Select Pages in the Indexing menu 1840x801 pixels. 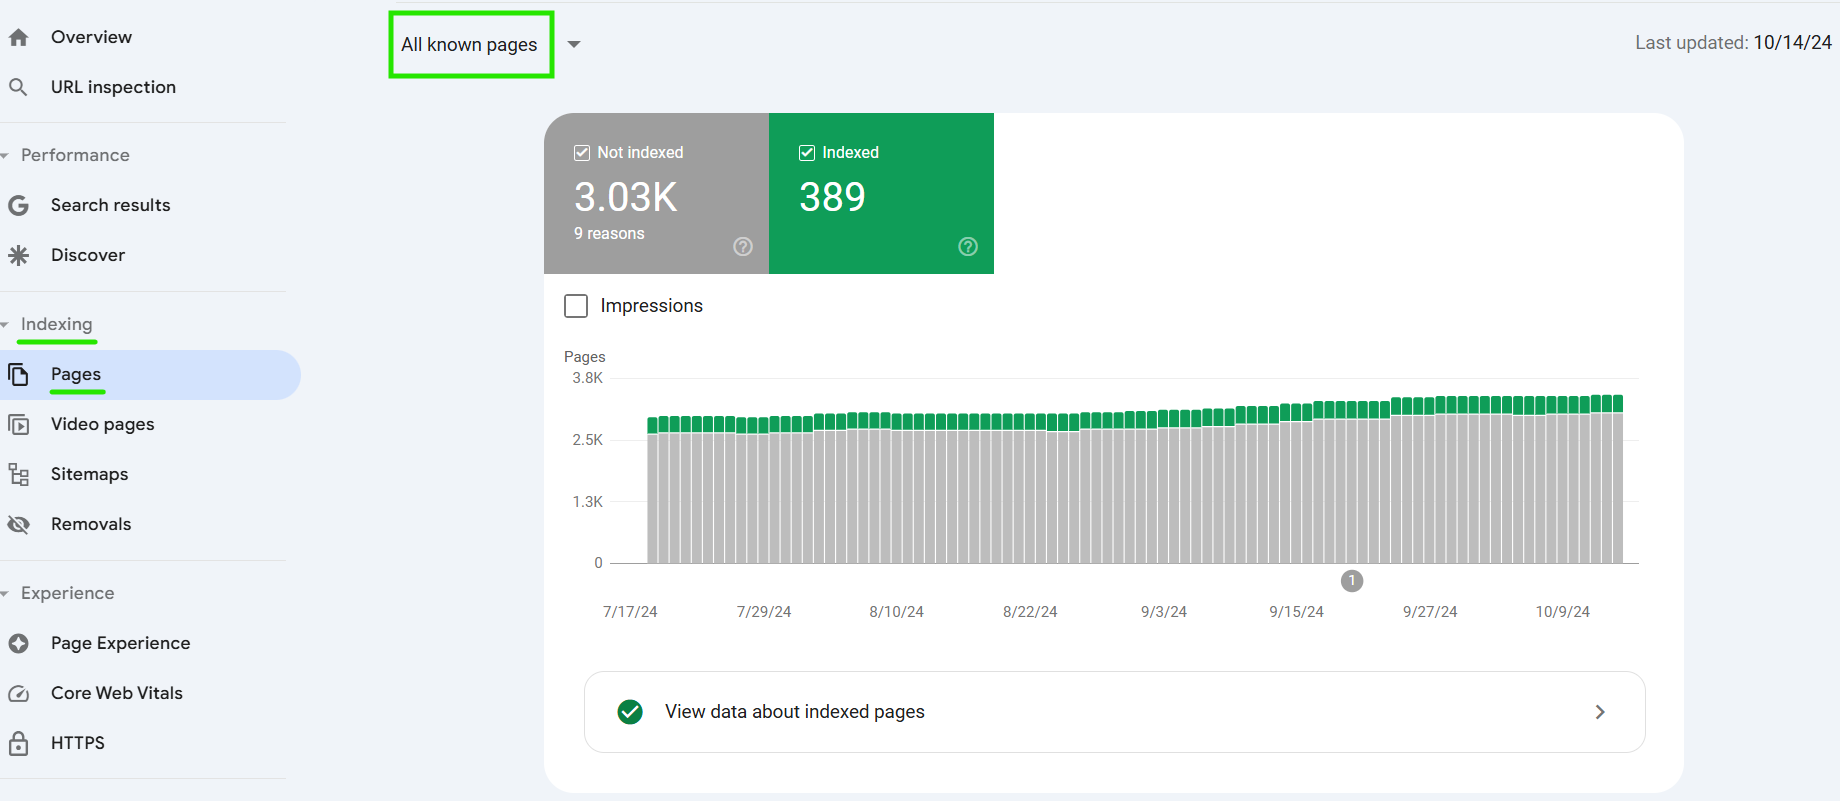(76, 375)
